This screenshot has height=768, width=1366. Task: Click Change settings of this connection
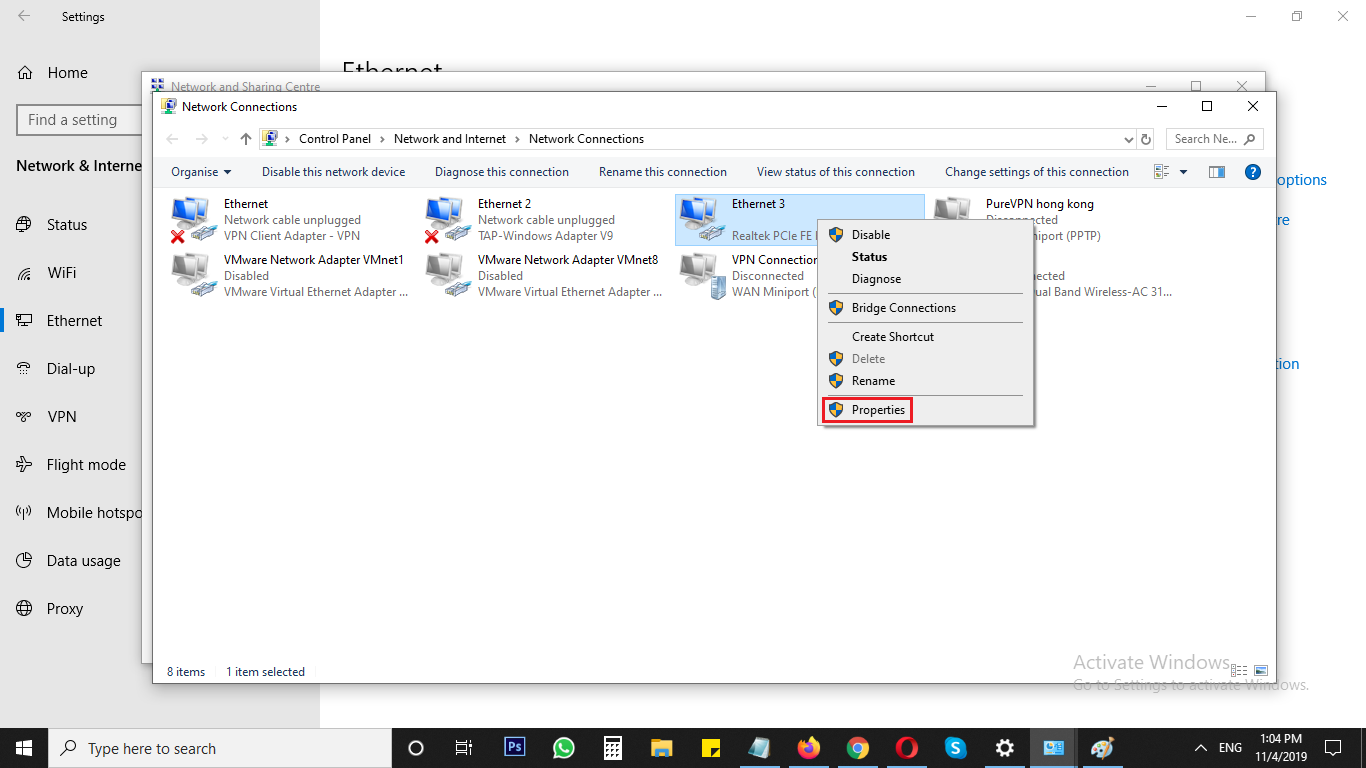1037,172
